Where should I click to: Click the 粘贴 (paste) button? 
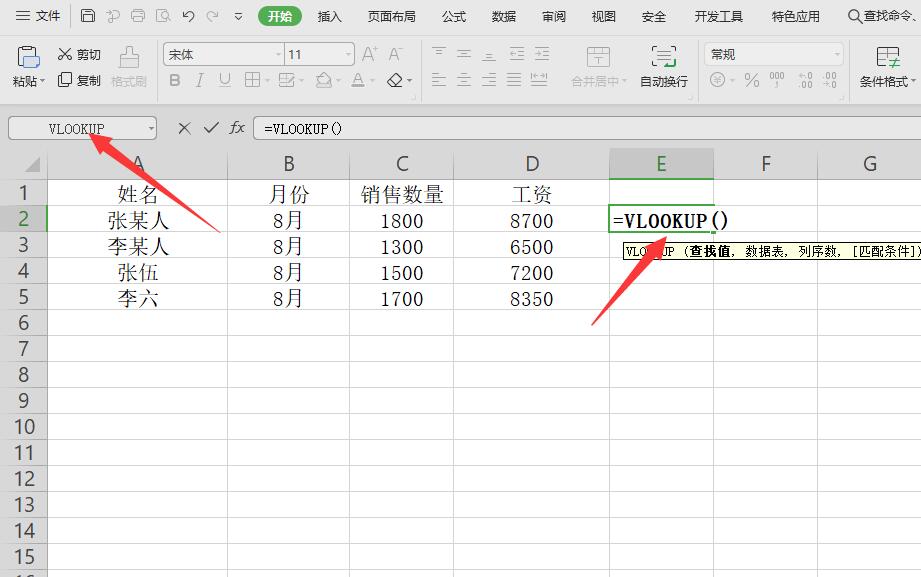click(25, 68)
